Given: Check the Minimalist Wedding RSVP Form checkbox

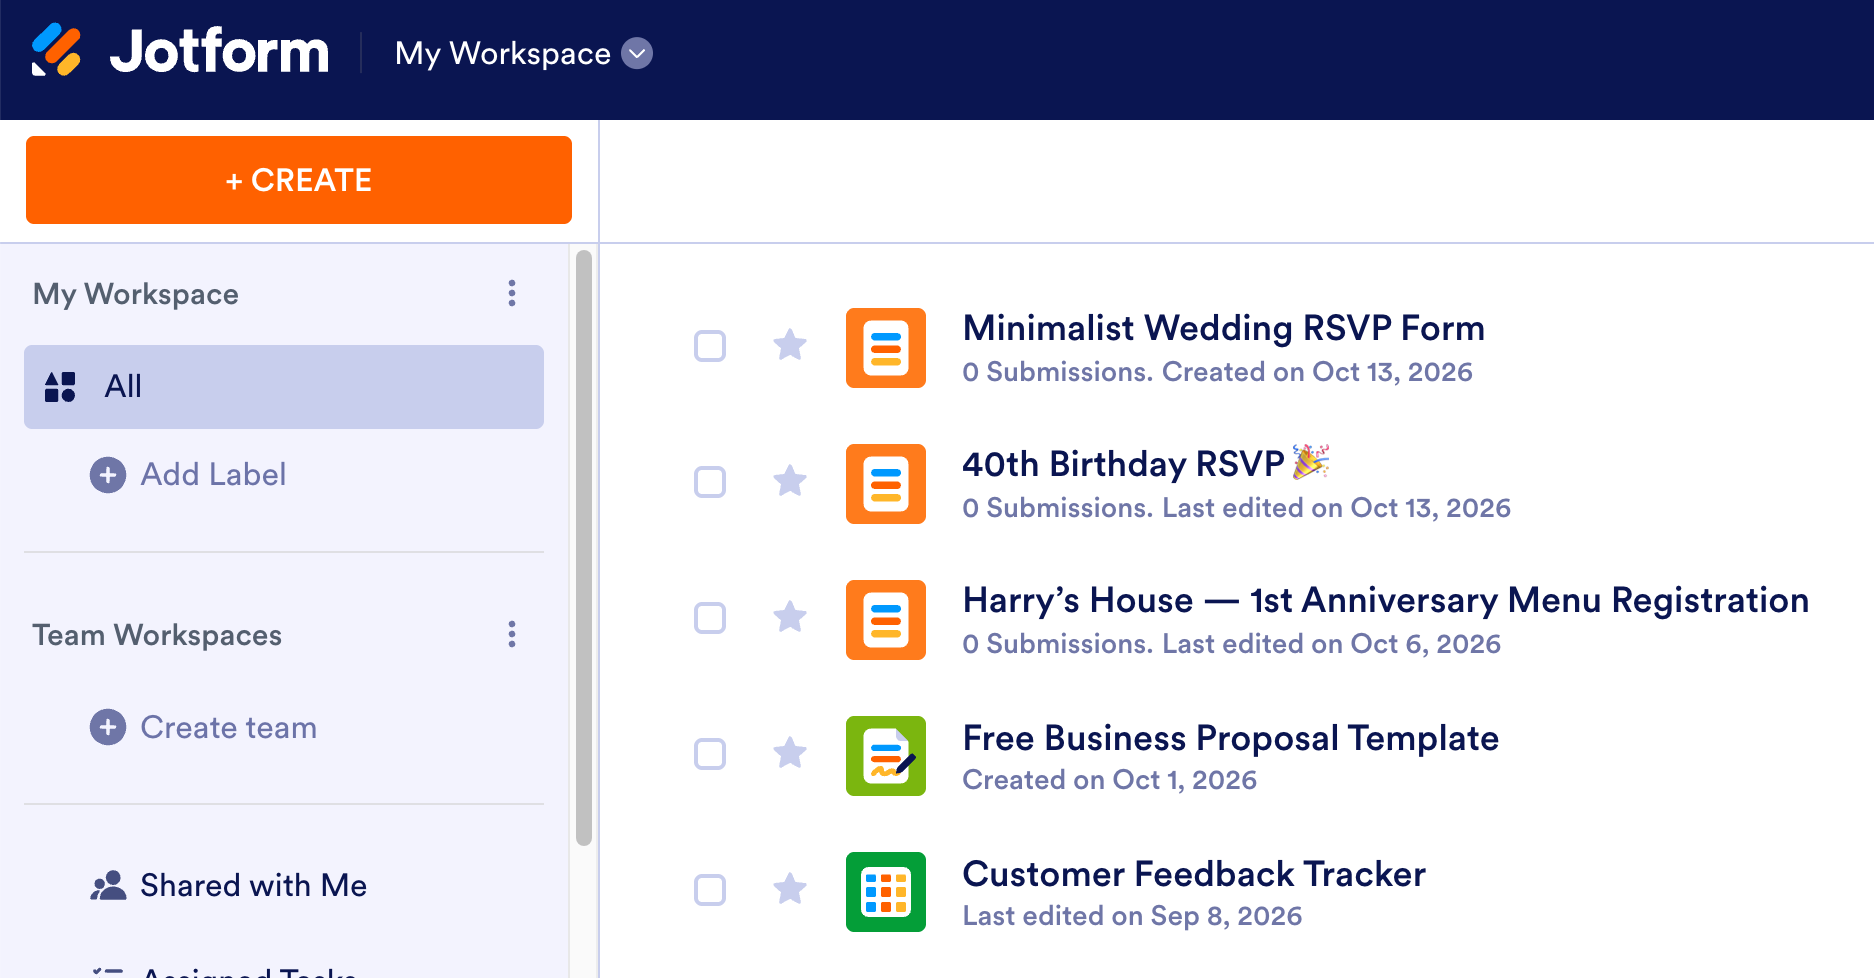Looking at the screenshot, I should [710, 346].
